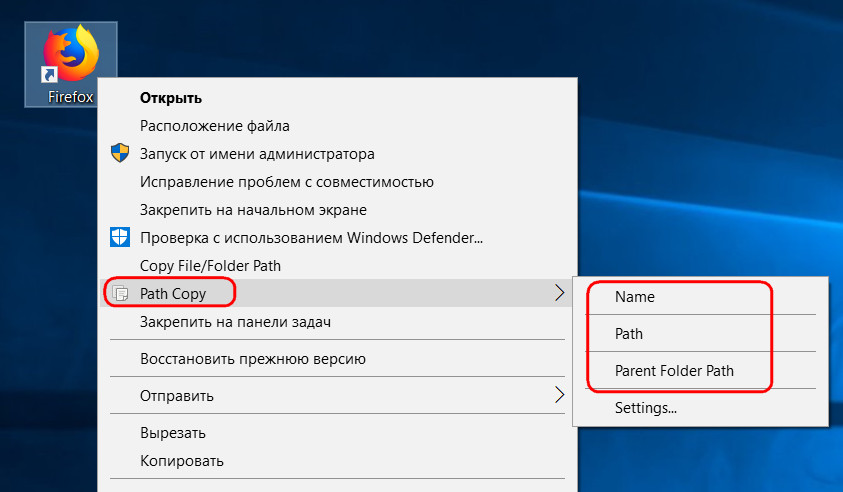
Task: Select Вырезать from the context menu
Action: point(173,433)
